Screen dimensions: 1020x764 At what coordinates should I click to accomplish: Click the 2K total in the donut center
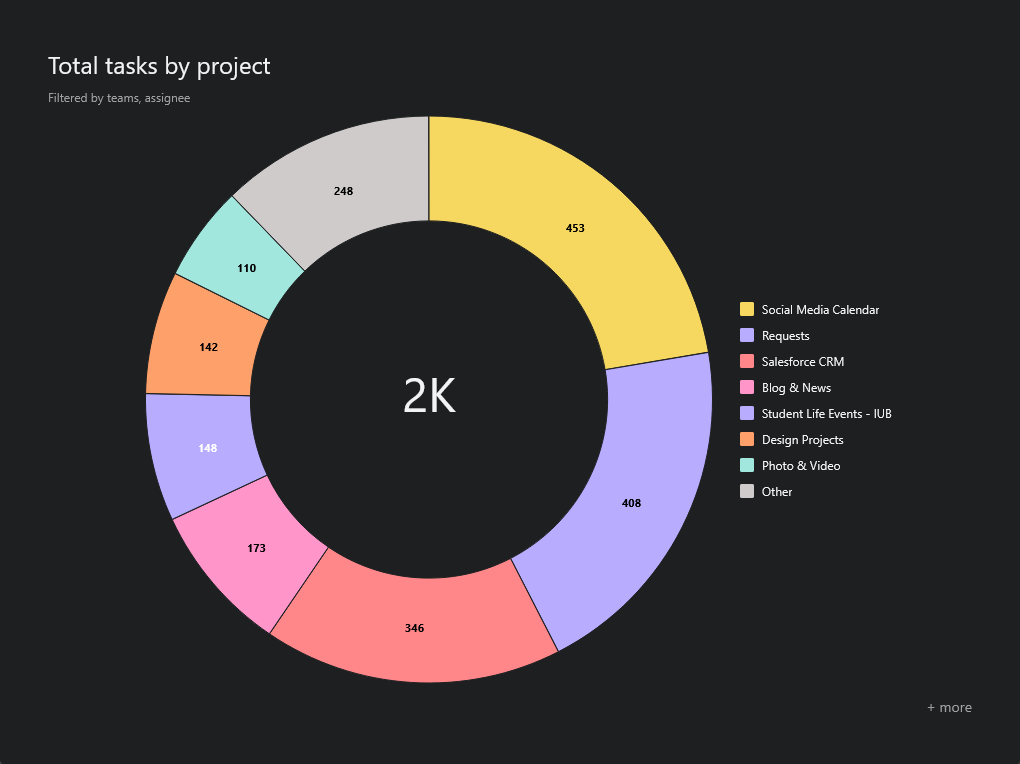tap(428, 397)
